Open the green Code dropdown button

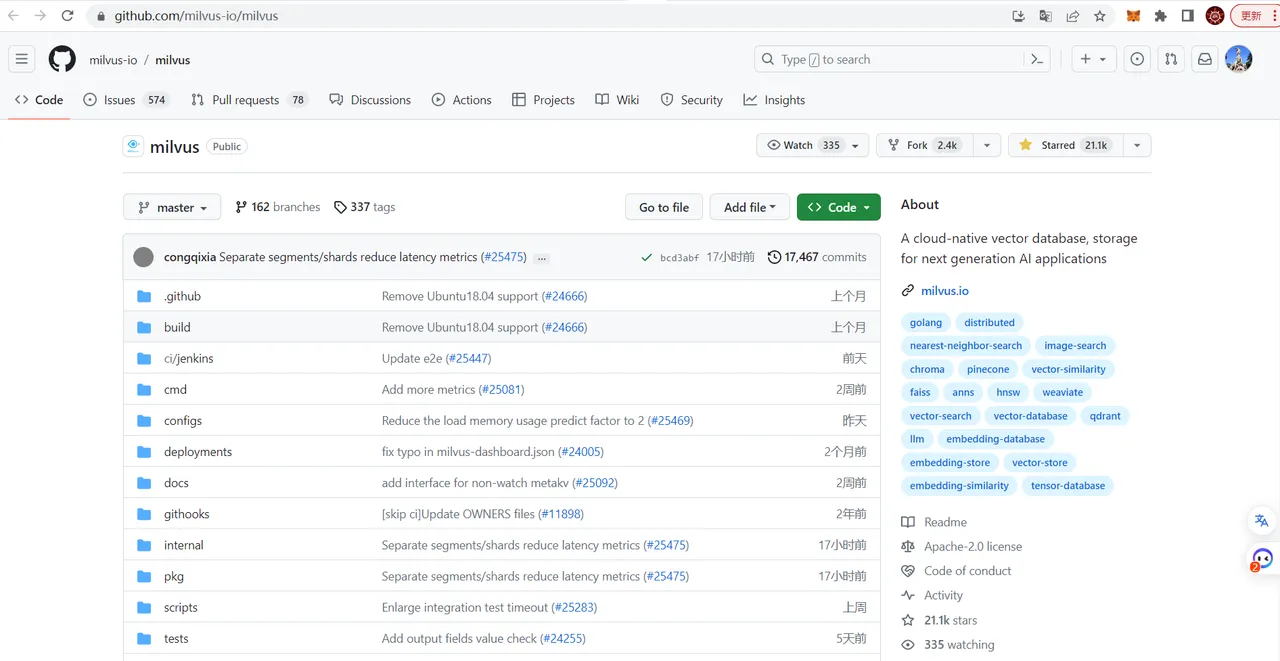pyautogui.click(x=839, y=207)
